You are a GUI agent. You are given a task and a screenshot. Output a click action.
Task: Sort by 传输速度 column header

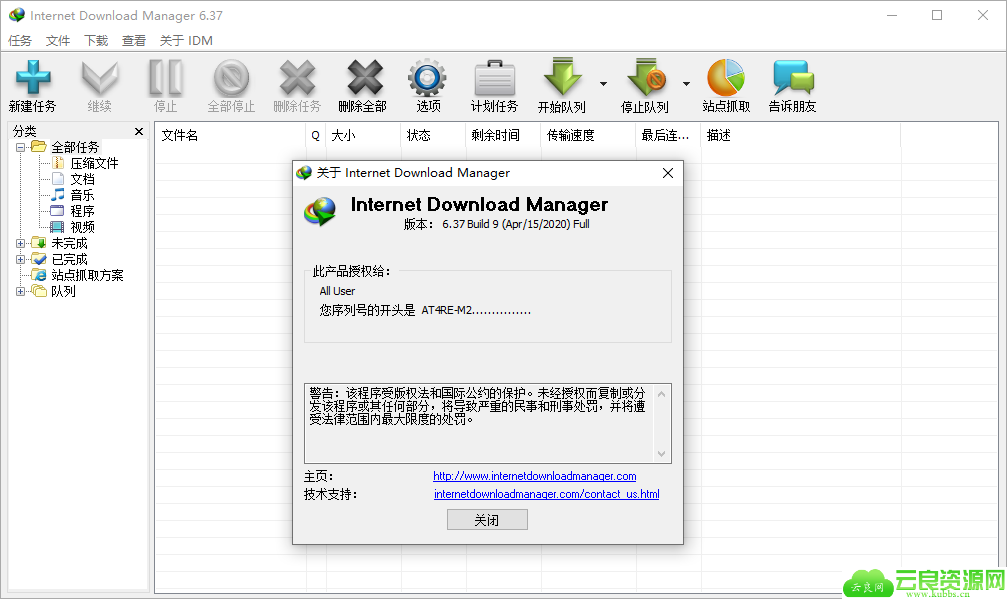point(588,135)
